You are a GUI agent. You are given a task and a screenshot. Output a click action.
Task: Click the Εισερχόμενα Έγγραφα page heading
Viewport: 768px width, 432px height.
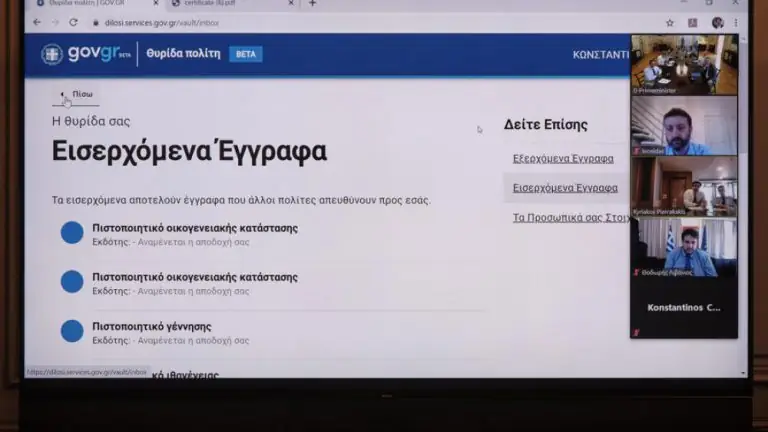(189, 151)
